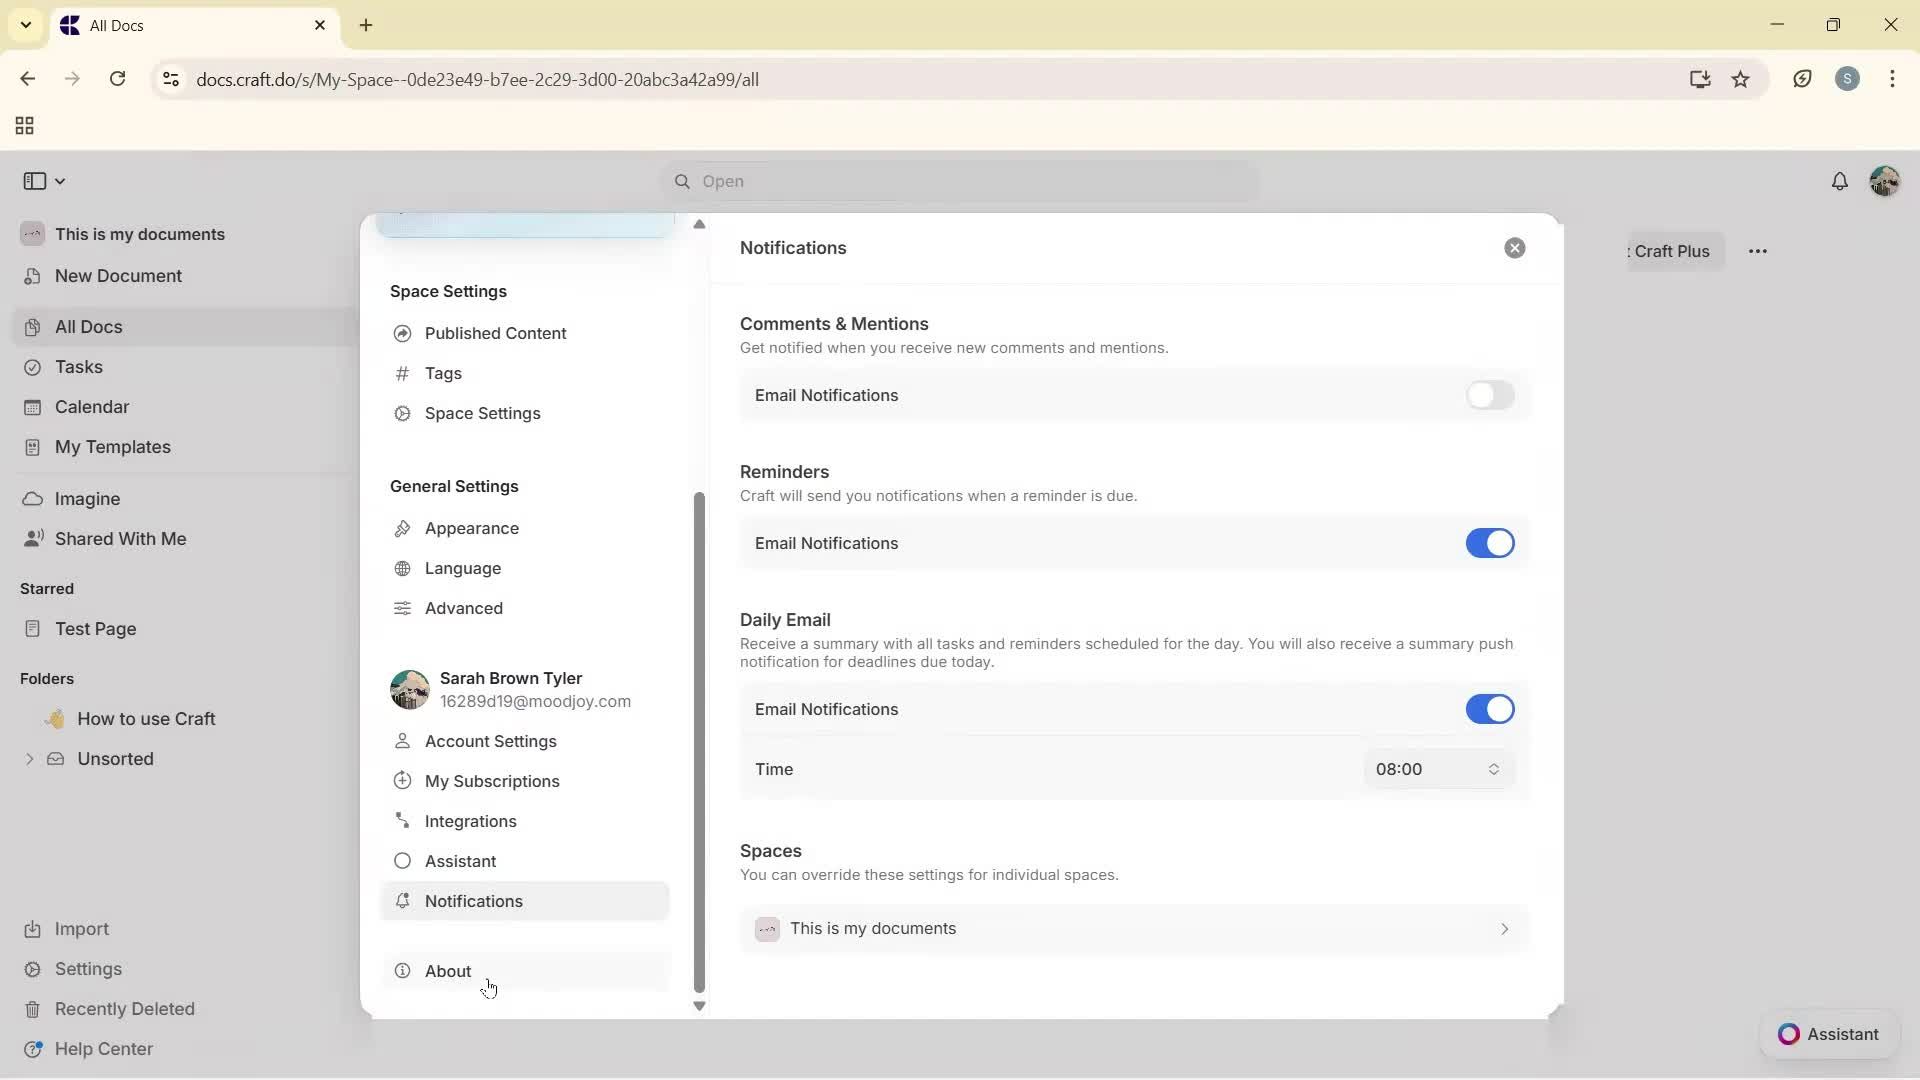Open the notifications bell in top bar
Viewport: 1920px width, 1080px height.
click(1841, 181)
